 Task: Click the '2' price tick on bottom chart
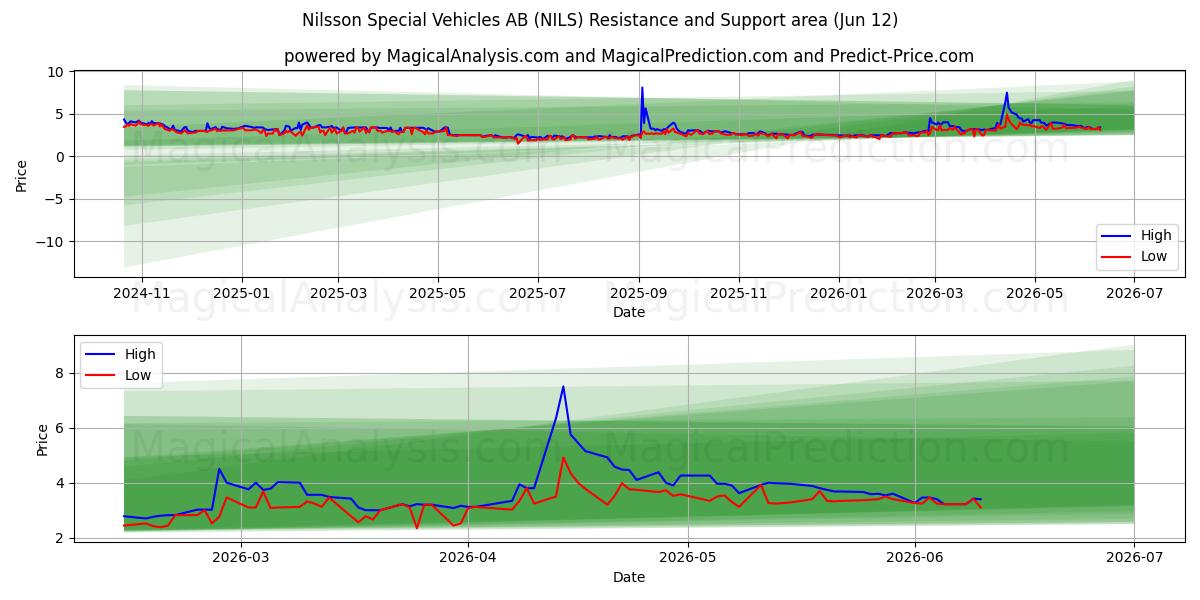(x=61, y=538)
